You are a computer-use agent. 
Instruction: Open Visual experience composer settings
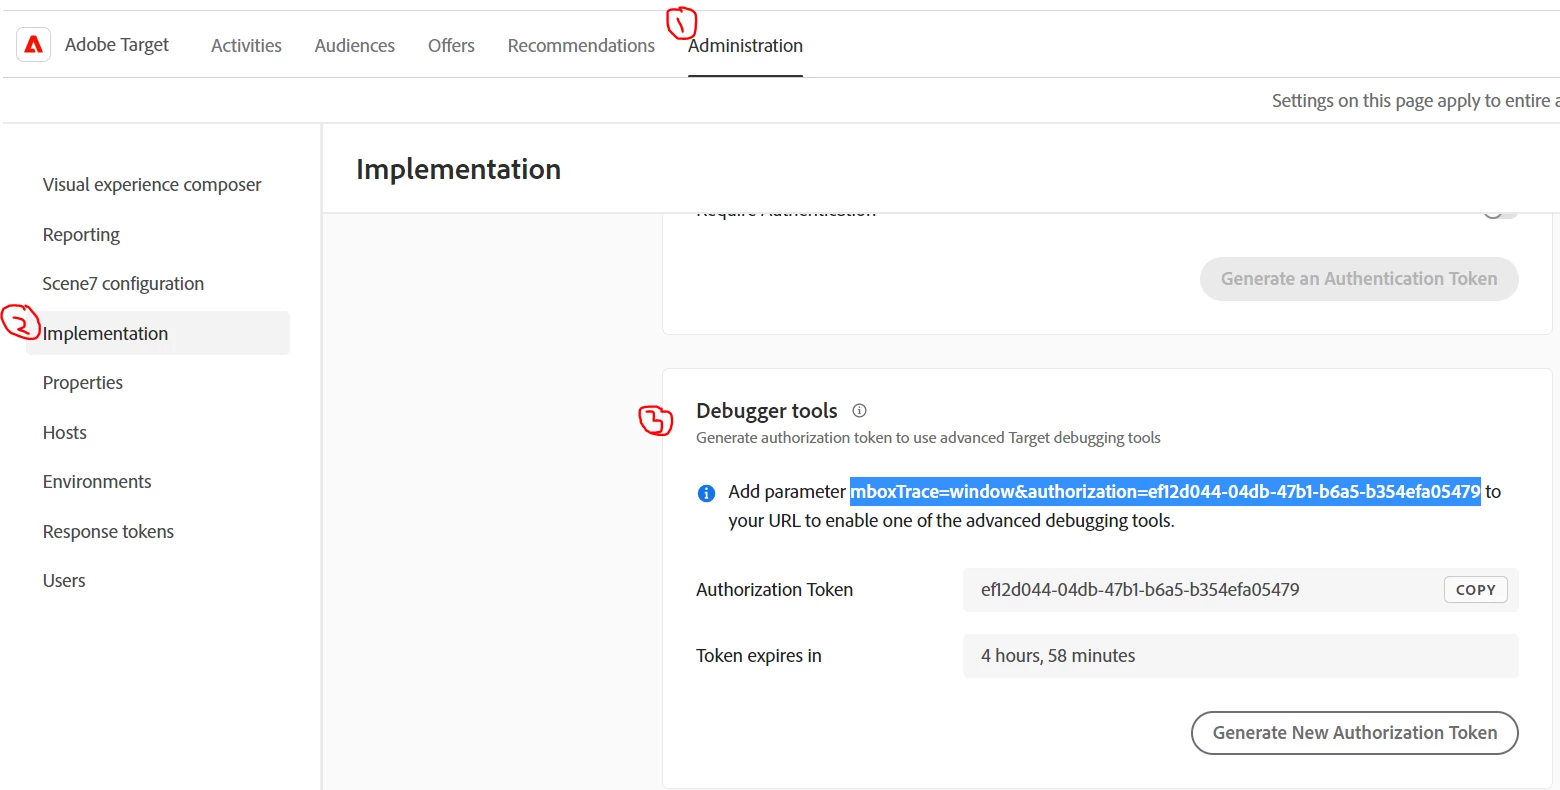[x=152, y=185]
